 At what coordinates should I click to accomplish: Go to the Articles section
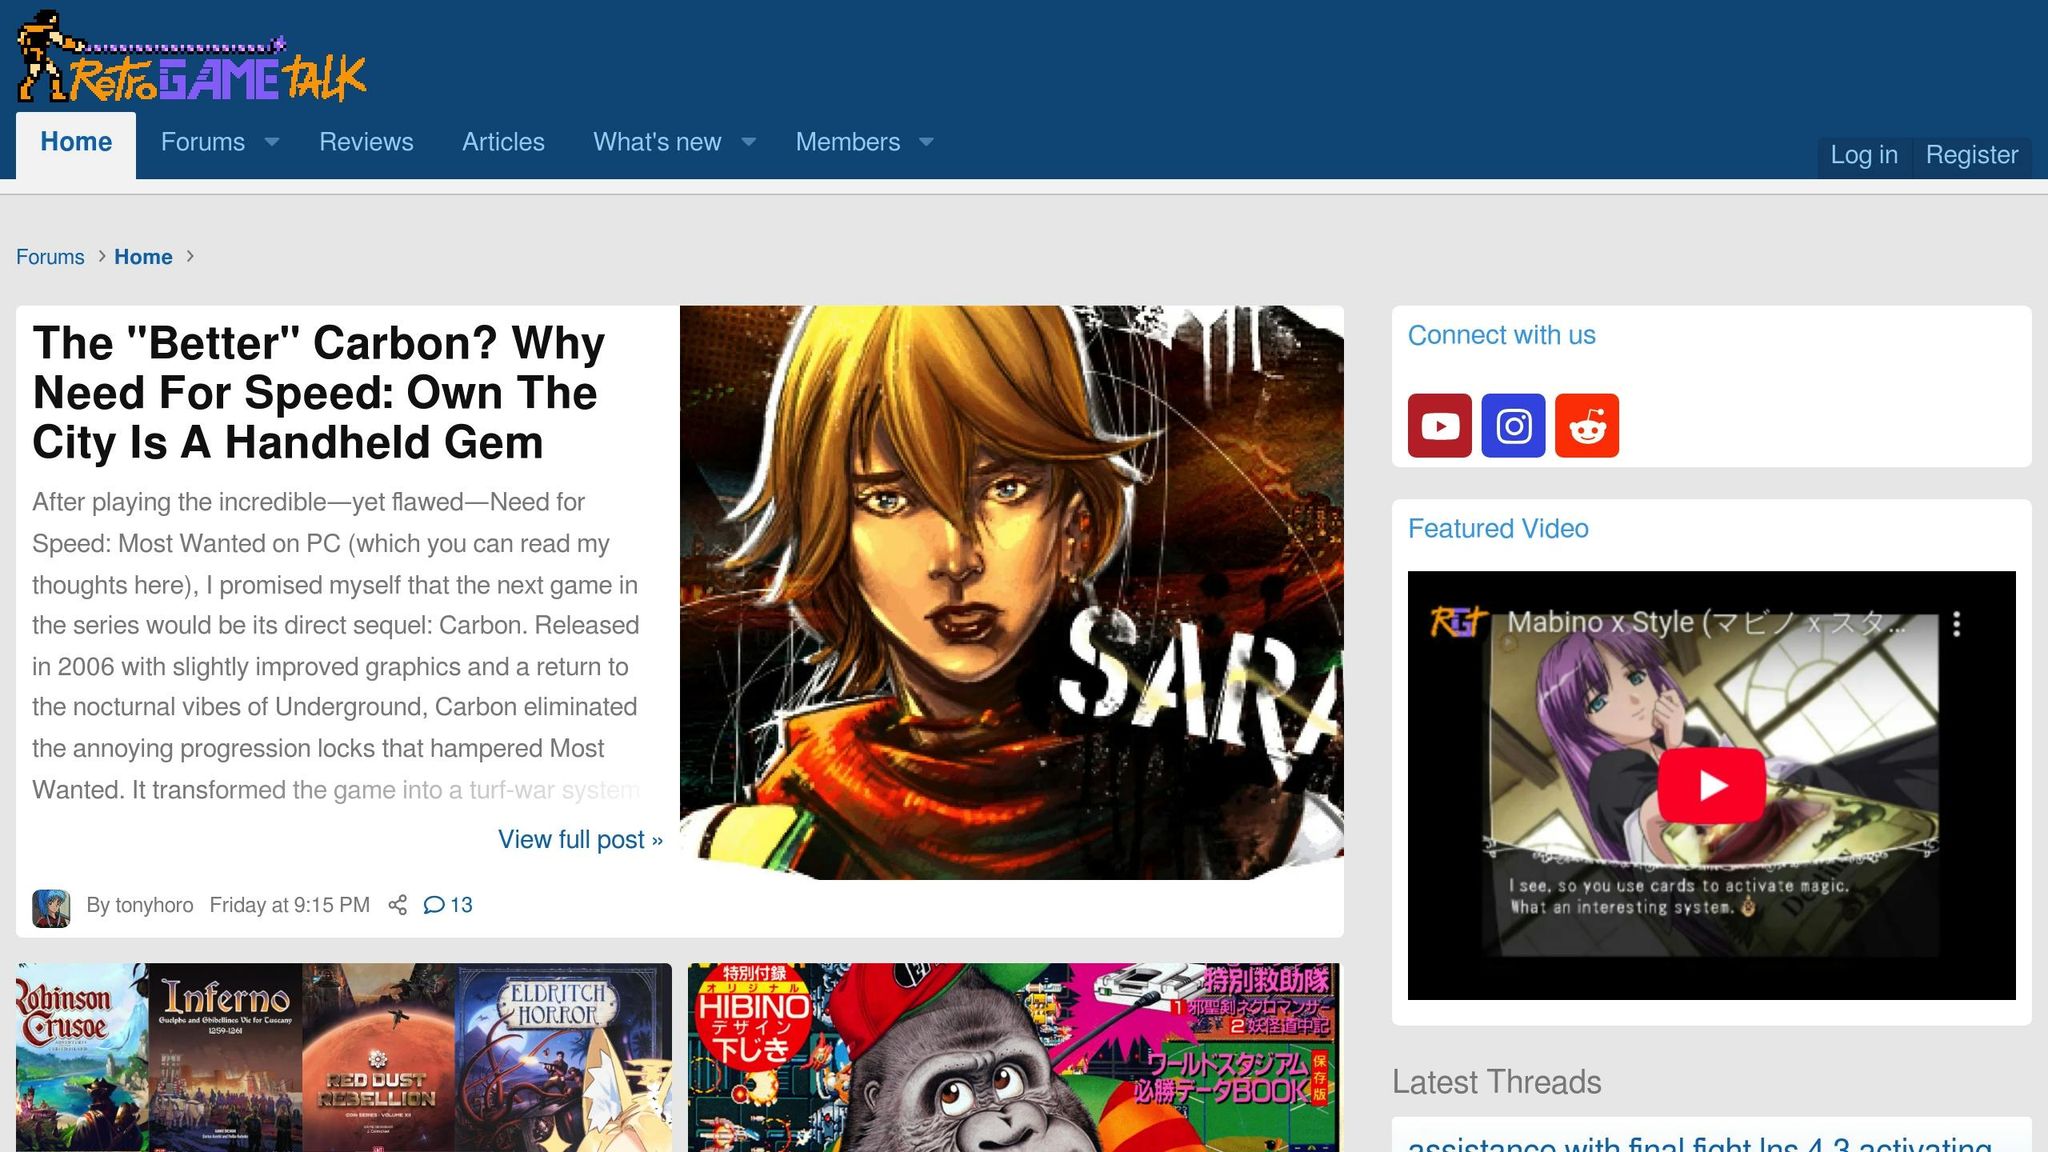[x=503, y=142]
